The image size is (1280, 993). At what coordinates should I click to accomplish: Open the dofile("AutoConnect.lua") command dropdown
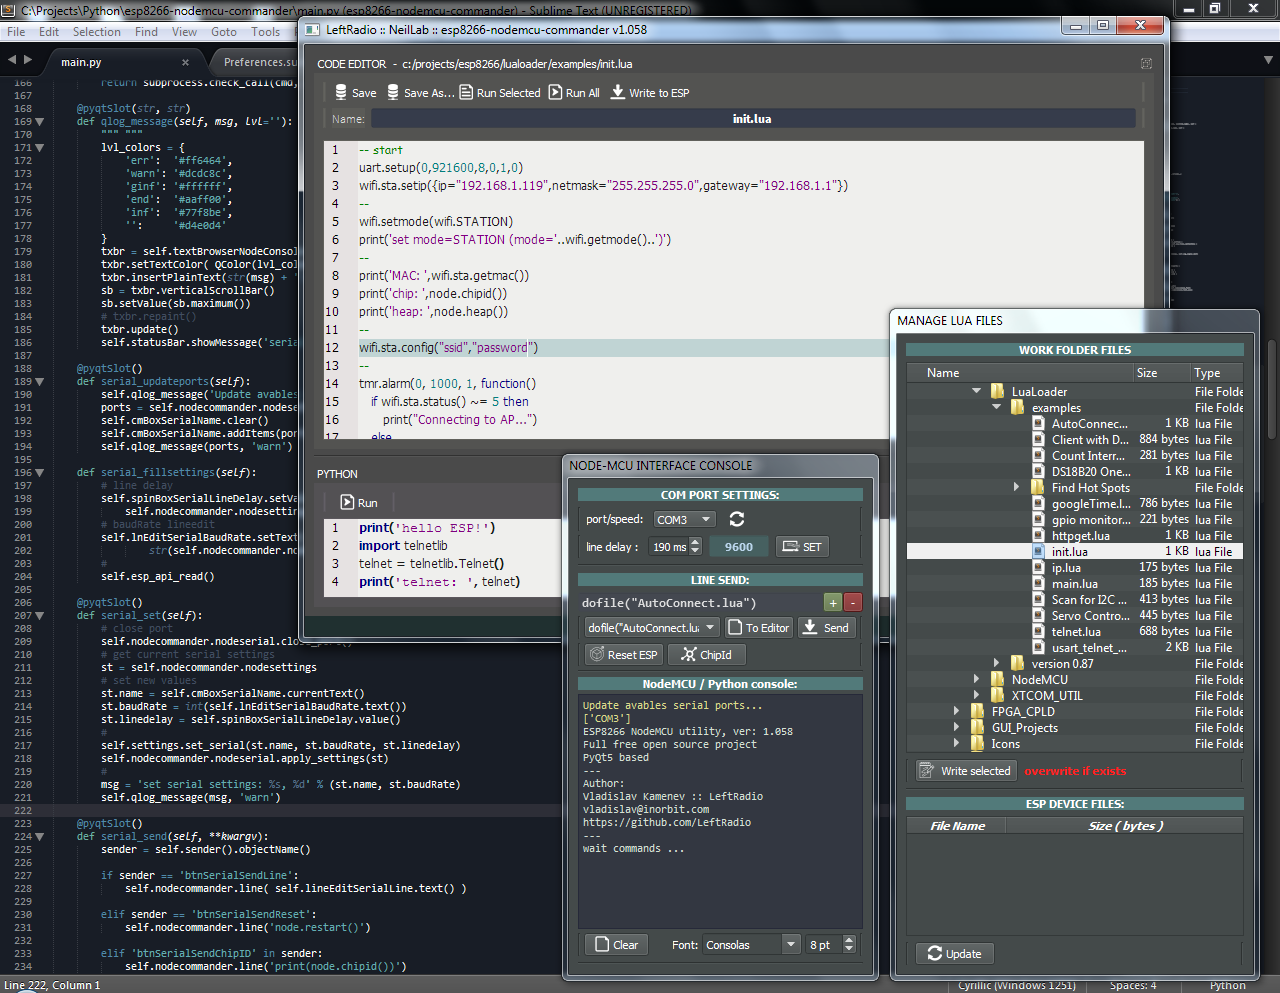point(652,627)
